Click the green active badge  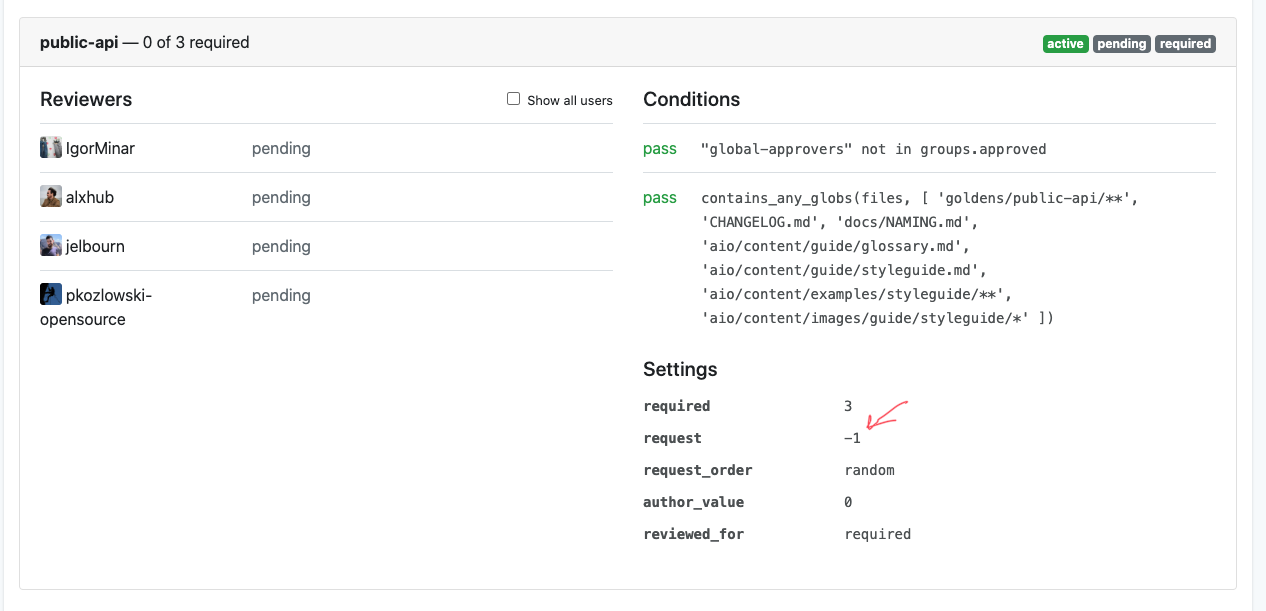(1065, 44)
